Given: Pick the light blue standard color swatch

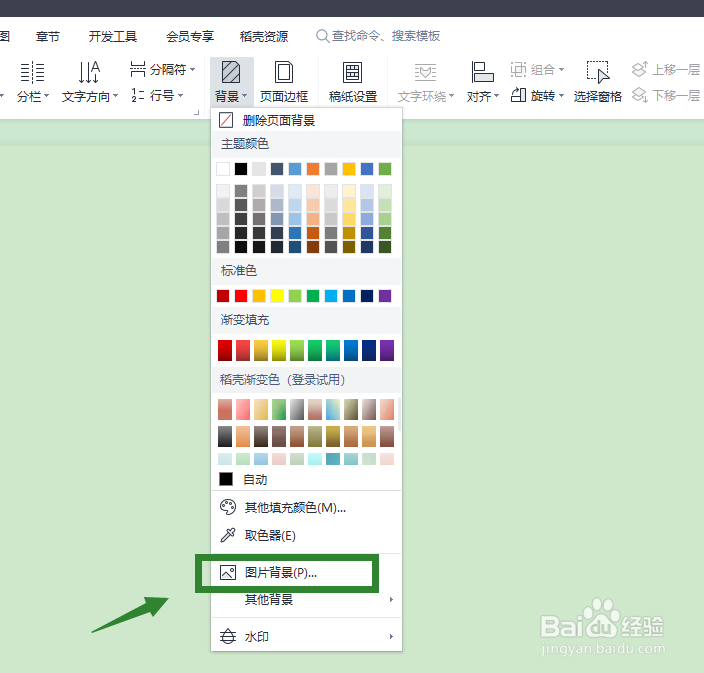Looking at the screenshot, I should click(x=331, y=296).
